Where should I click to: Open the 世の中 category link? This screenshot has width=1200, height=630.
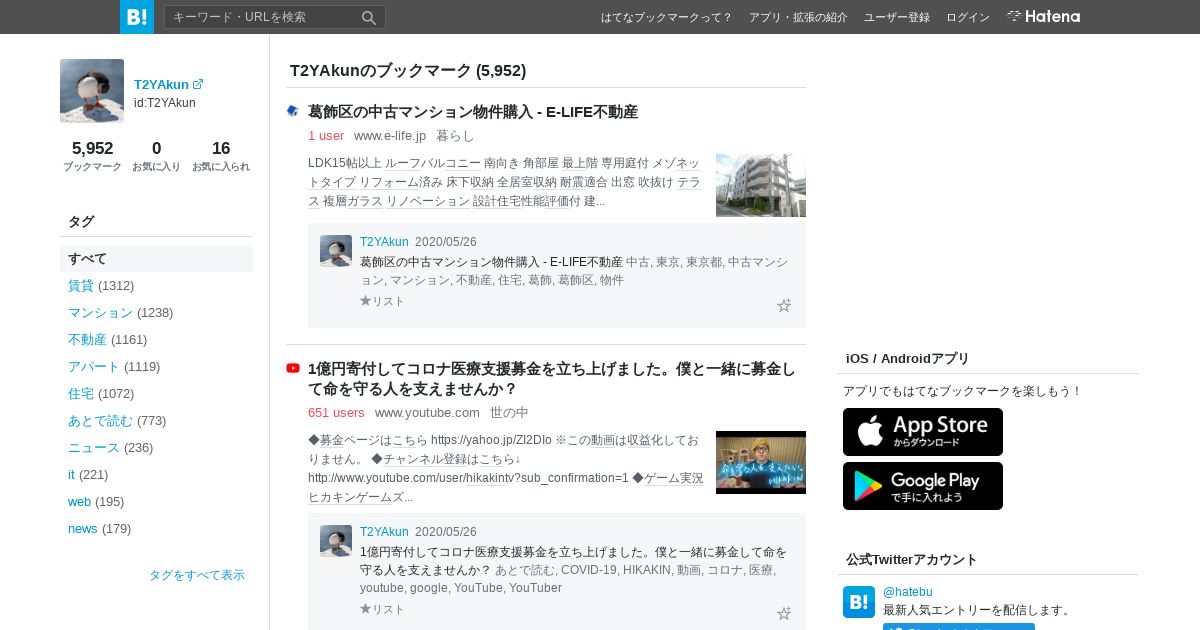tap(509, 412)
